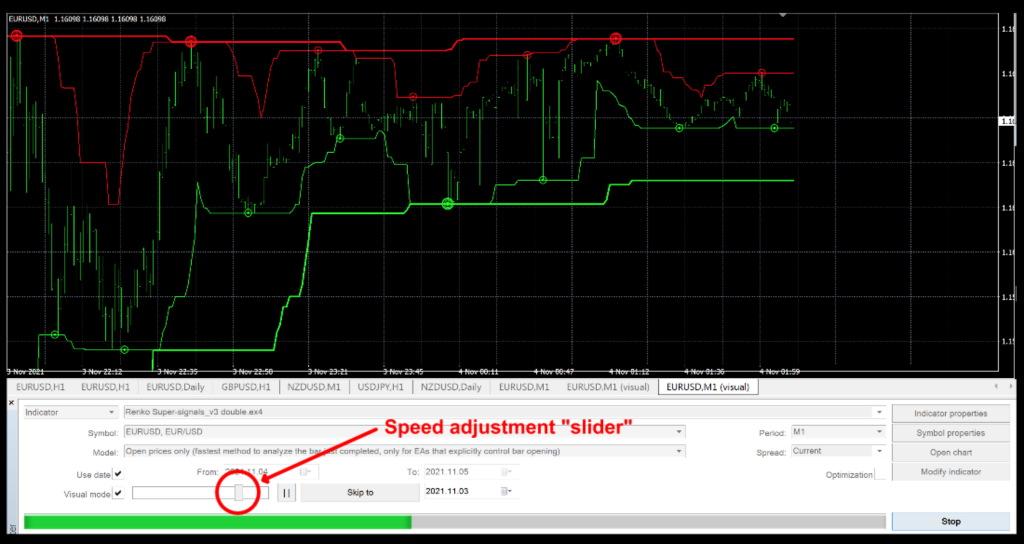Click the red signal circle at the chart's top-left
This screenshot has width=1024, height=544.
click(x=16, y=36)
